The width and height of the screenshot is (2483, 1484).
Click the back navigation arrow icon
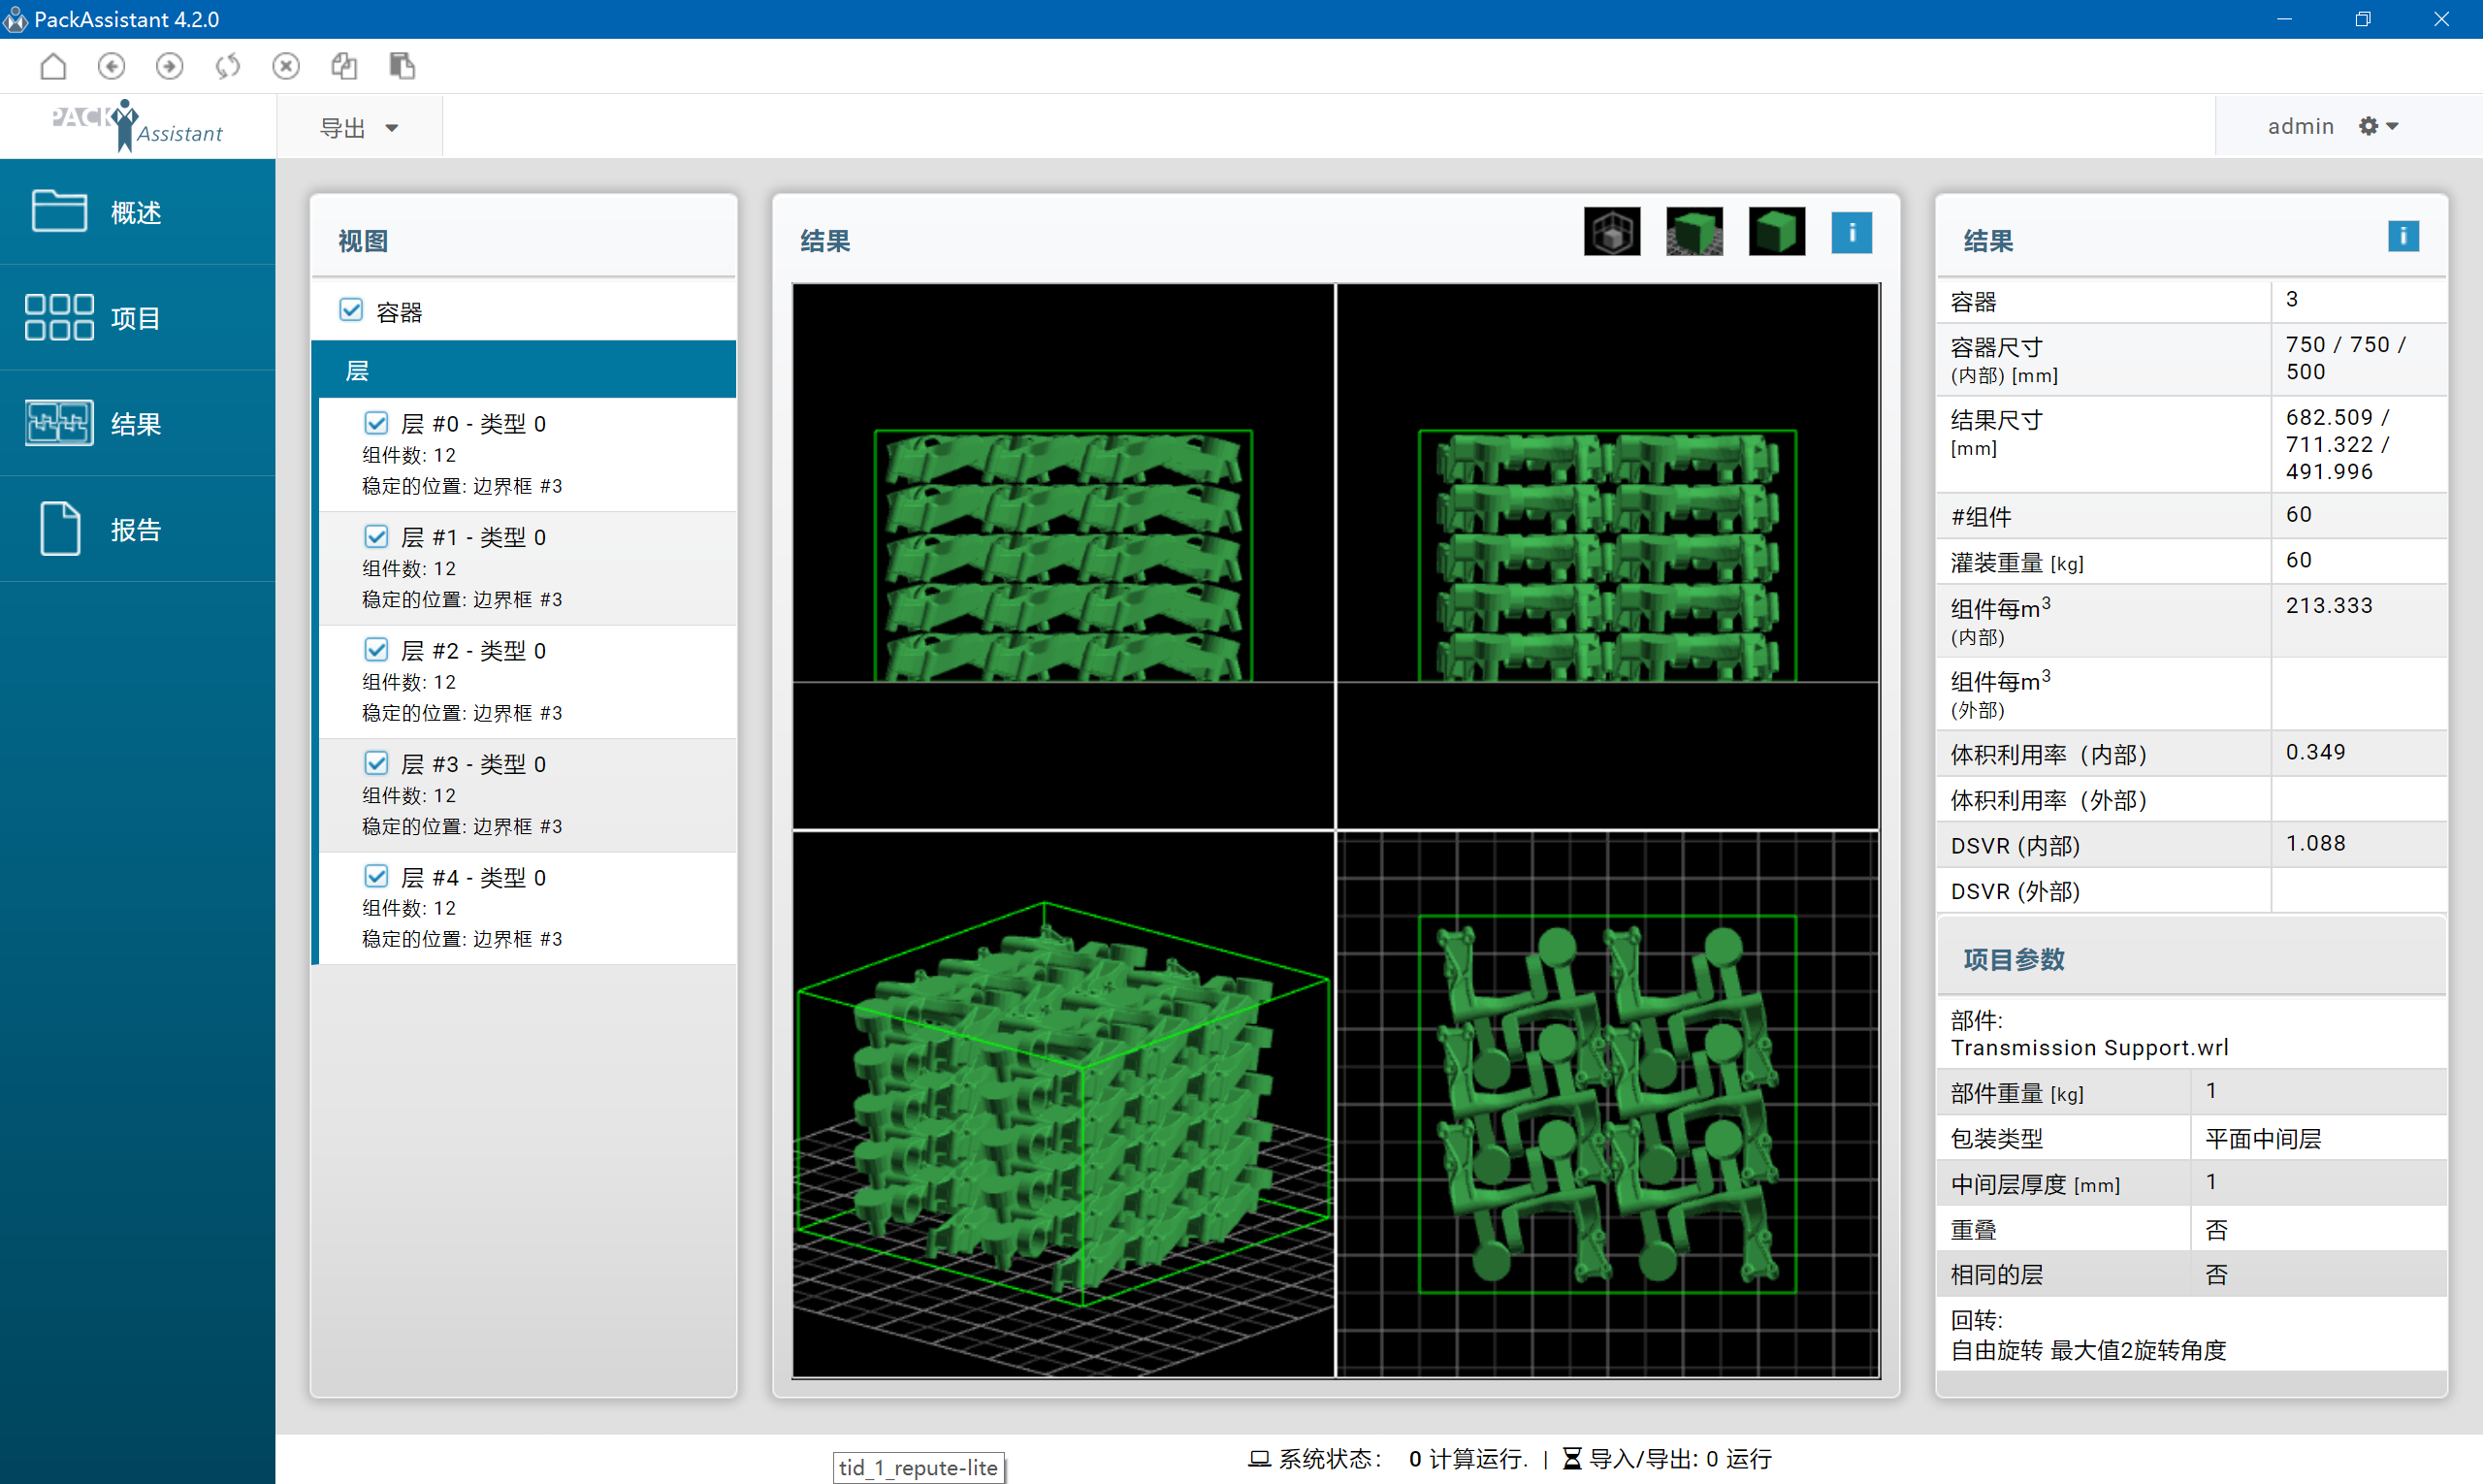pyautogui.click(x=111, y=66)
